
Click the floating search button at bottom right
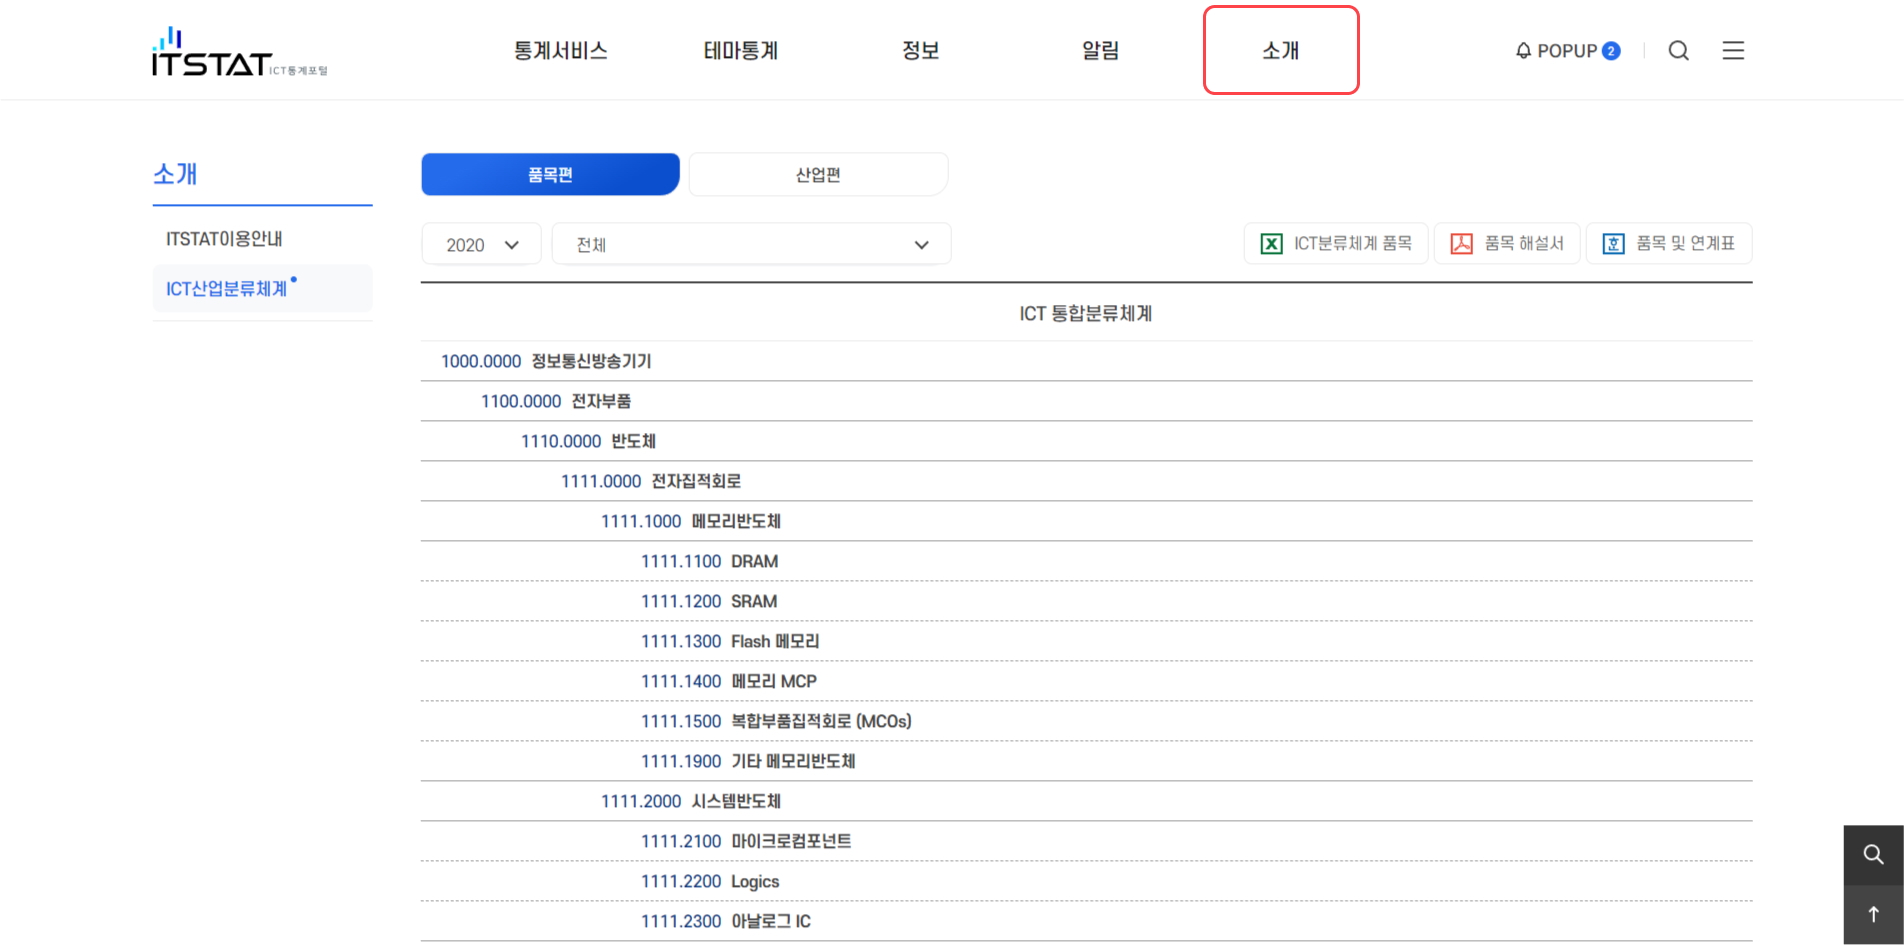pos(1873,855)
